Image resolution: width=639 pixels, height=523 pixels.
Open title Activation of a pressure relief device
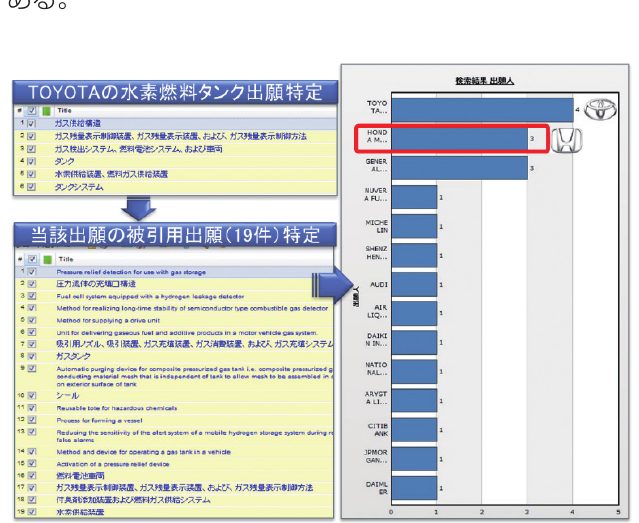[x=113, y=464]
